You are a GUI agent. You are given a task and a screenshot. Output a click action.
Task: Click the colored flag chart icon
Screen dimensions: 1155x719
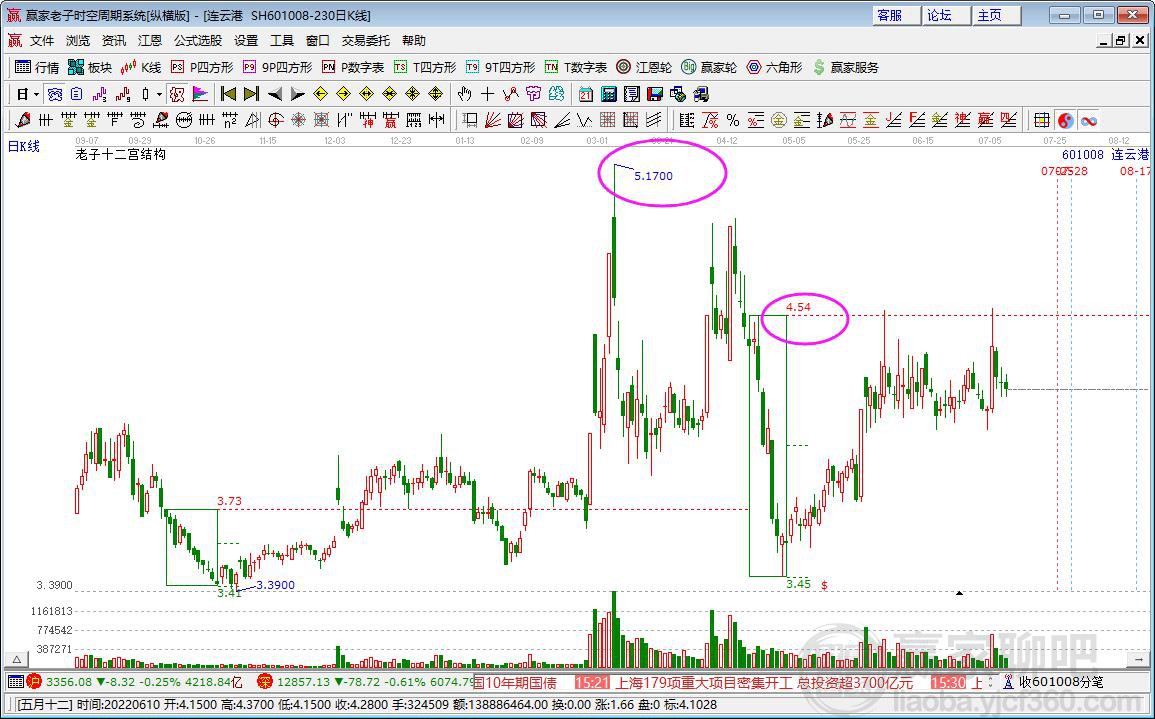[x=200, y=94]
